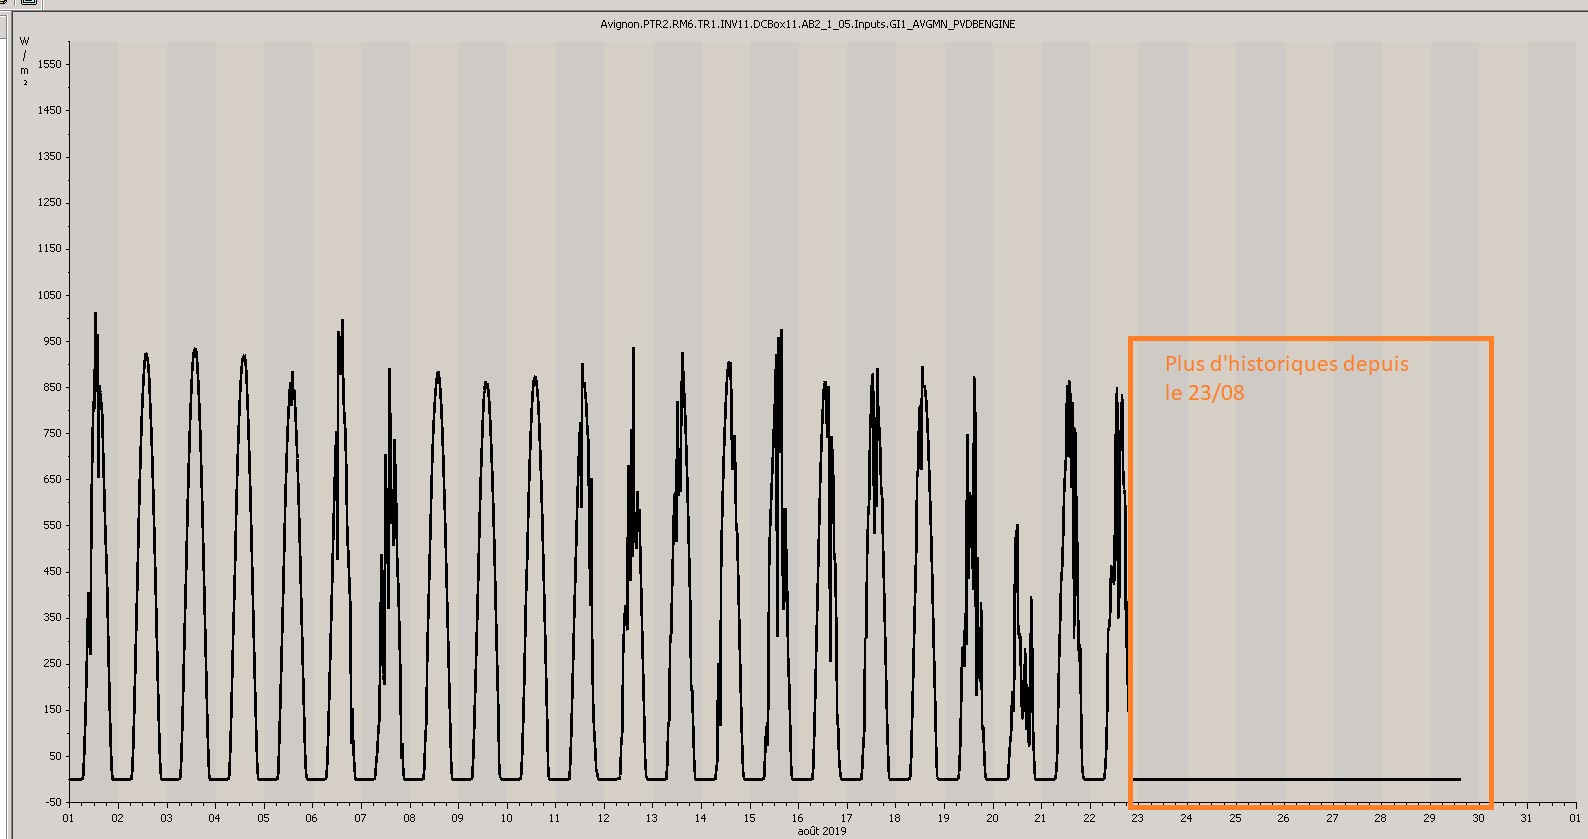
Task: Select the 23 date tick on the time axis
Action: pos(1138,818)
